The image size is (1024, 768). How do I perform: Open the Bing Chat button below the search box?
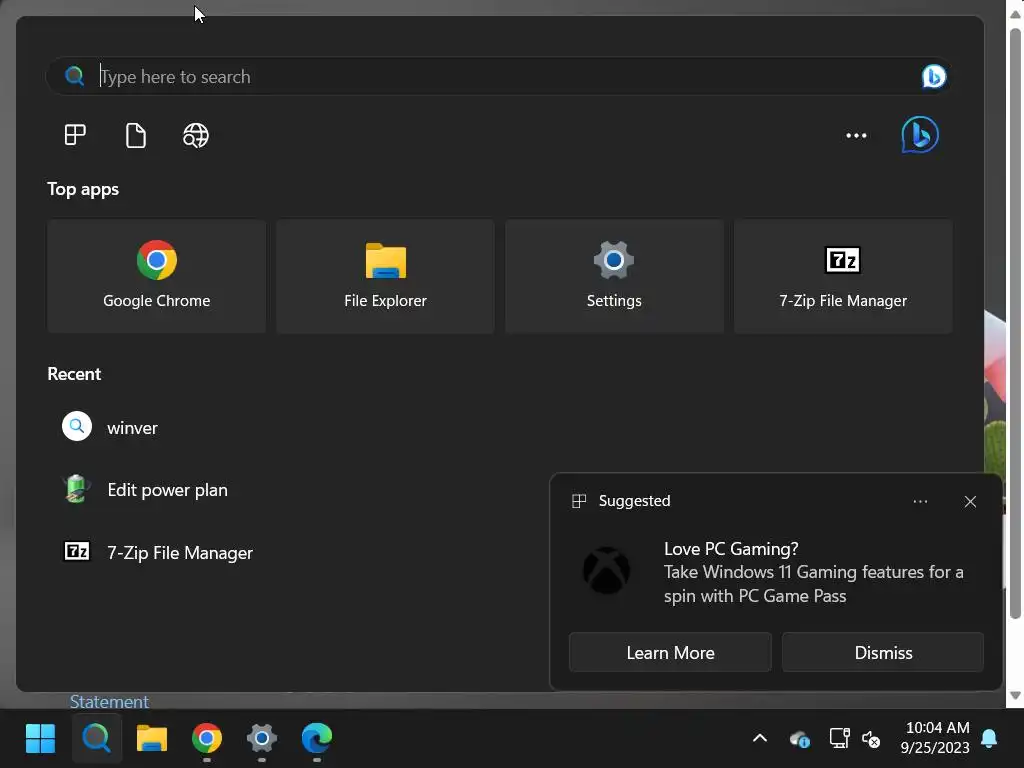(x=920, y=135)
